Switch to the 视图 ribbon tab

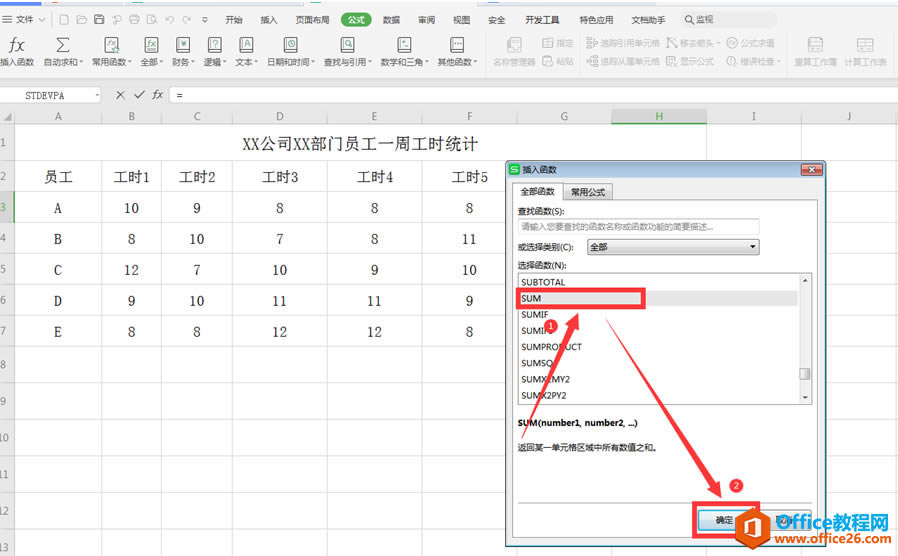pyautogui.click(x=461, y=19)
